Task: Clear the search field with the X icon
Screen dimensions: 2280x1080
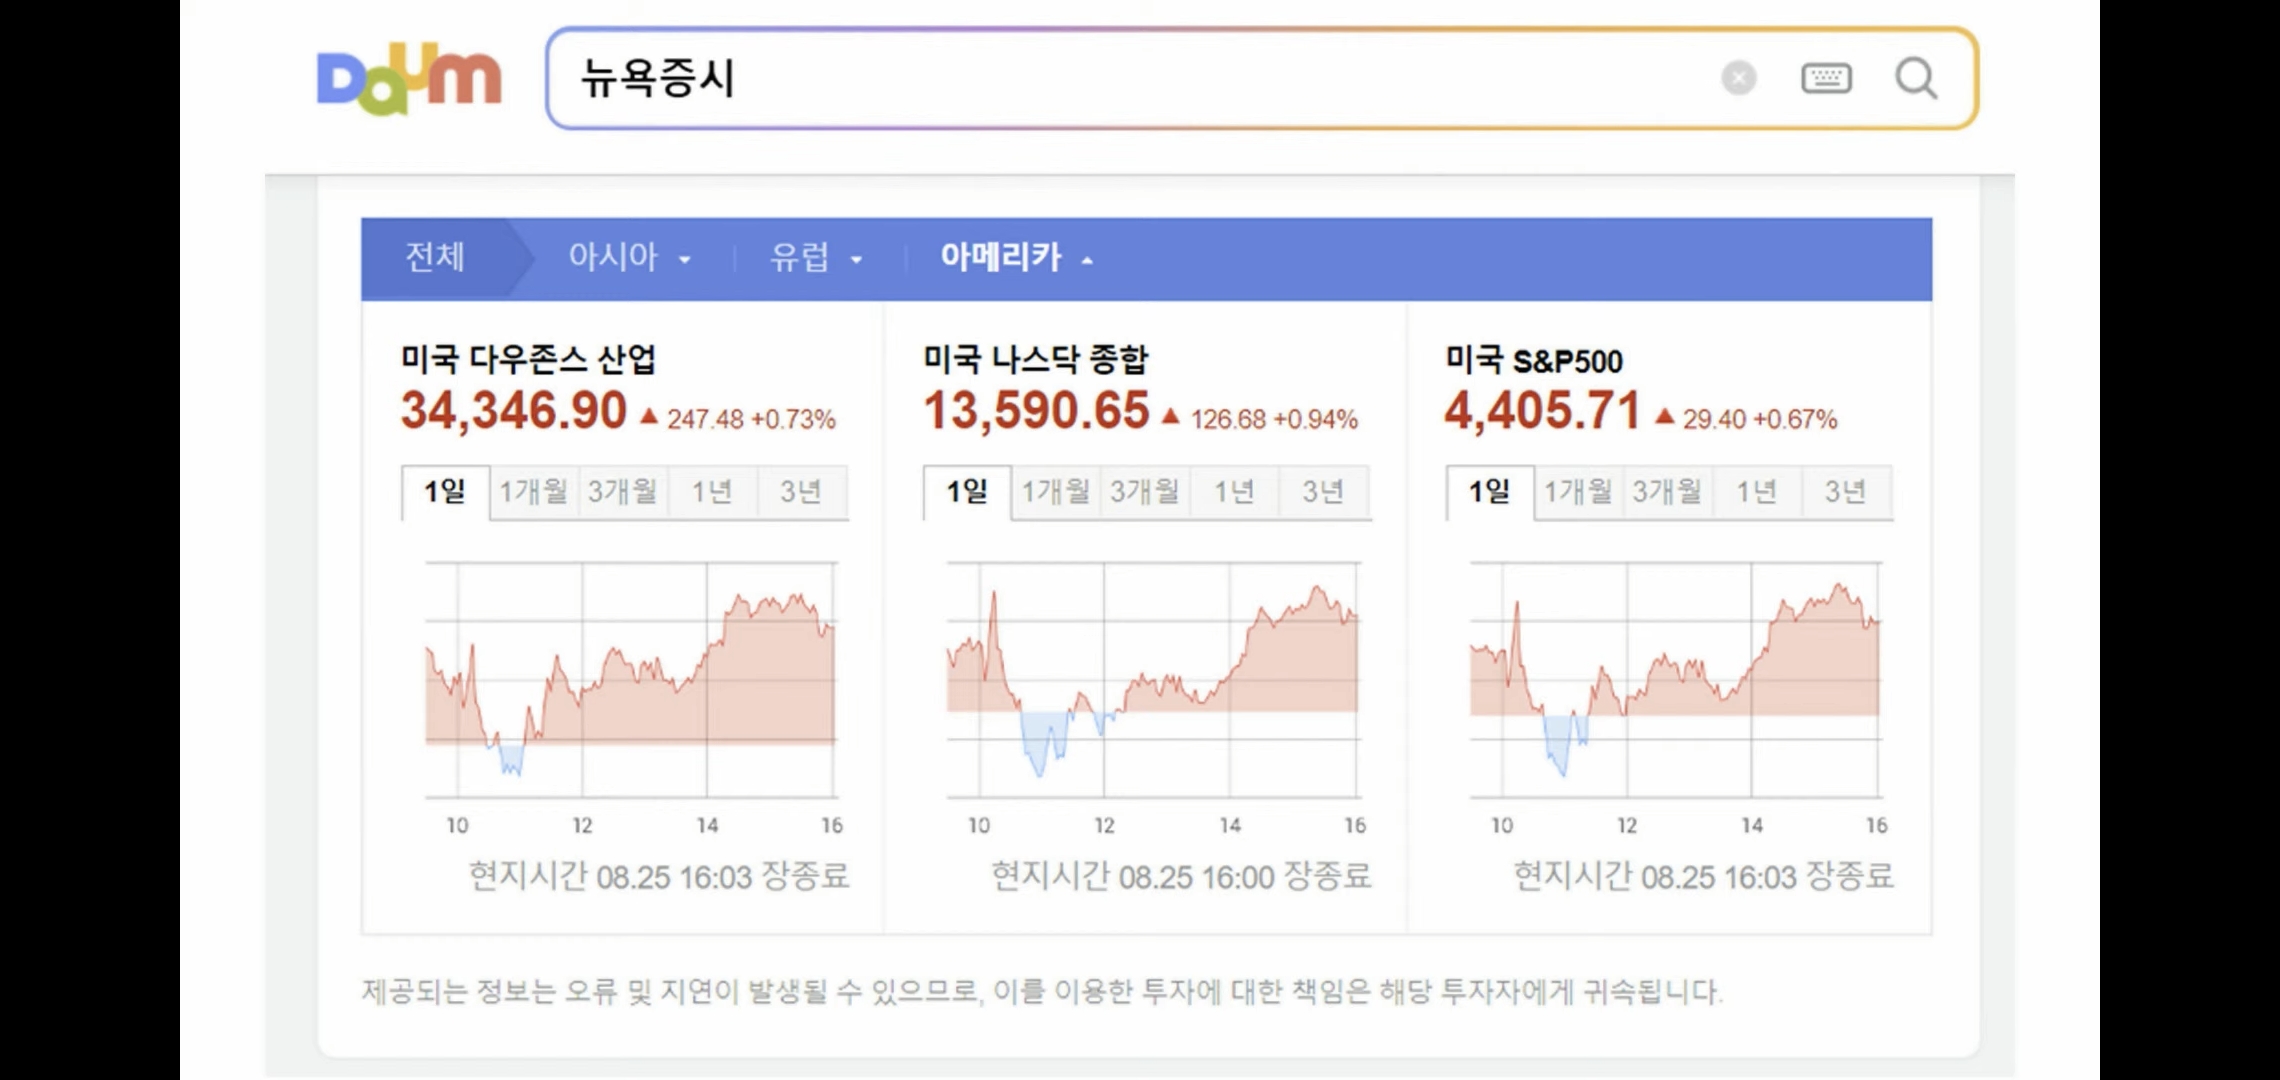Action: click(x=1739, y=78)
